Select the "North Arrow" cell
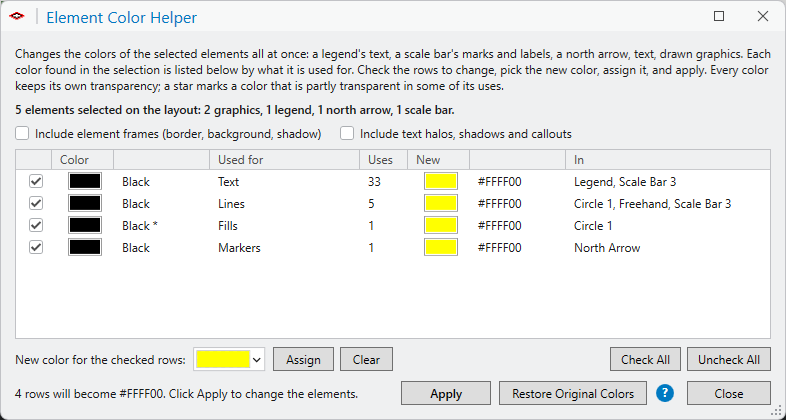Screen dimensions: 786x420 pyautogui.click(x=607, y=248)
